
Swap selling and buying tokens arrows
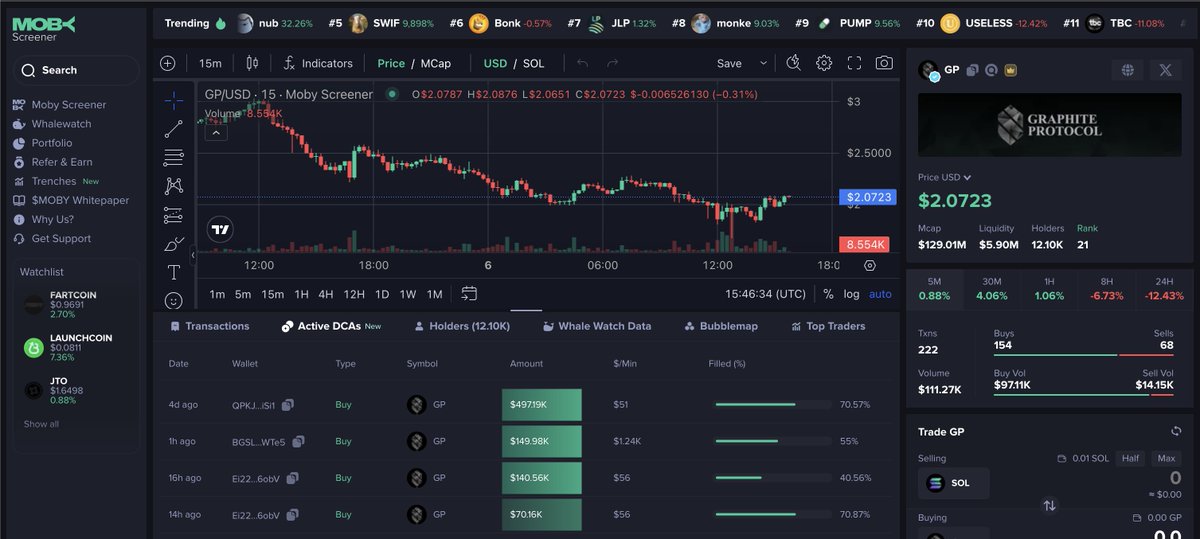click(x=1049, y=506)
